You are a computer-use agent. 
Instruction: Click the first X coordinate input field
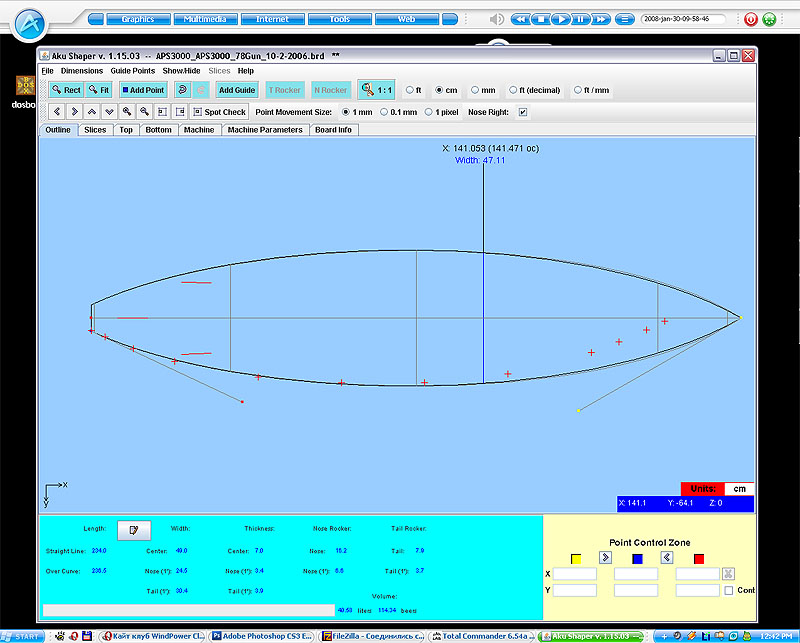click(576, 574)
